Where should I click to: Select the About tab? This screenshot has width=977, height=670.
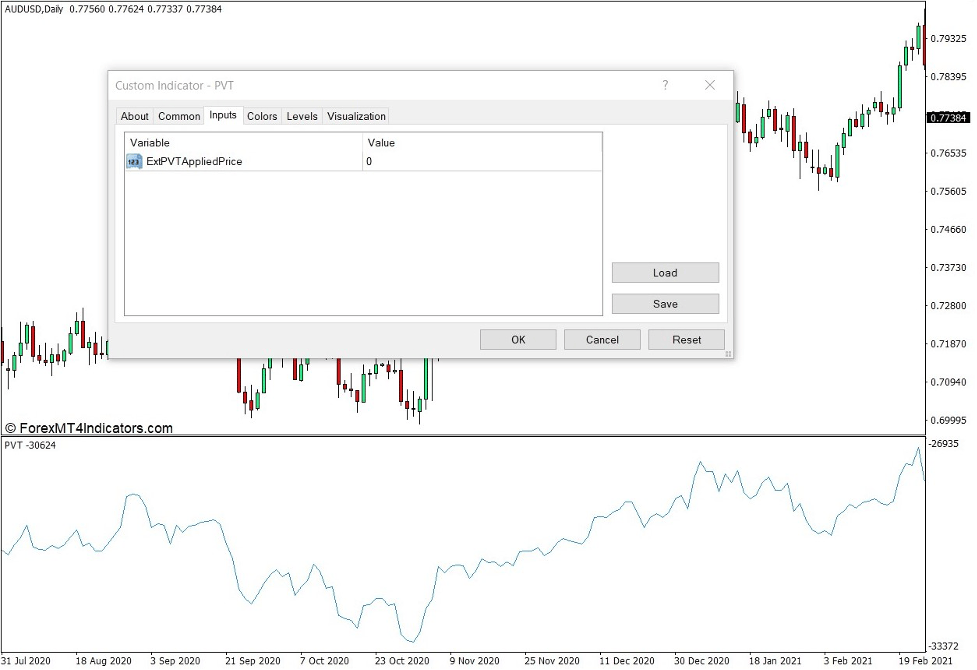pos(134,116)
